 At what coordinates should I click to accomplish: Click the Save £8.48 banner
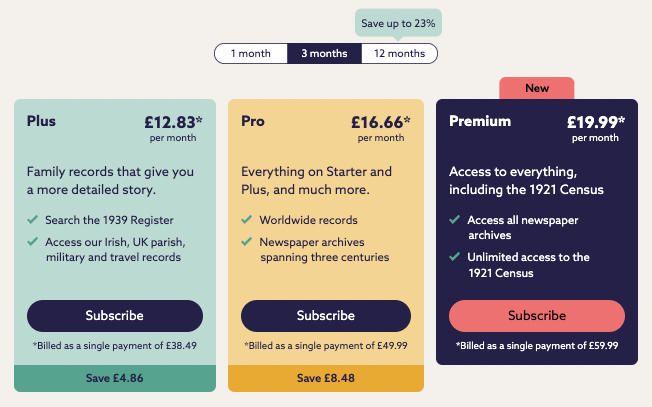(x=326, y=378)
